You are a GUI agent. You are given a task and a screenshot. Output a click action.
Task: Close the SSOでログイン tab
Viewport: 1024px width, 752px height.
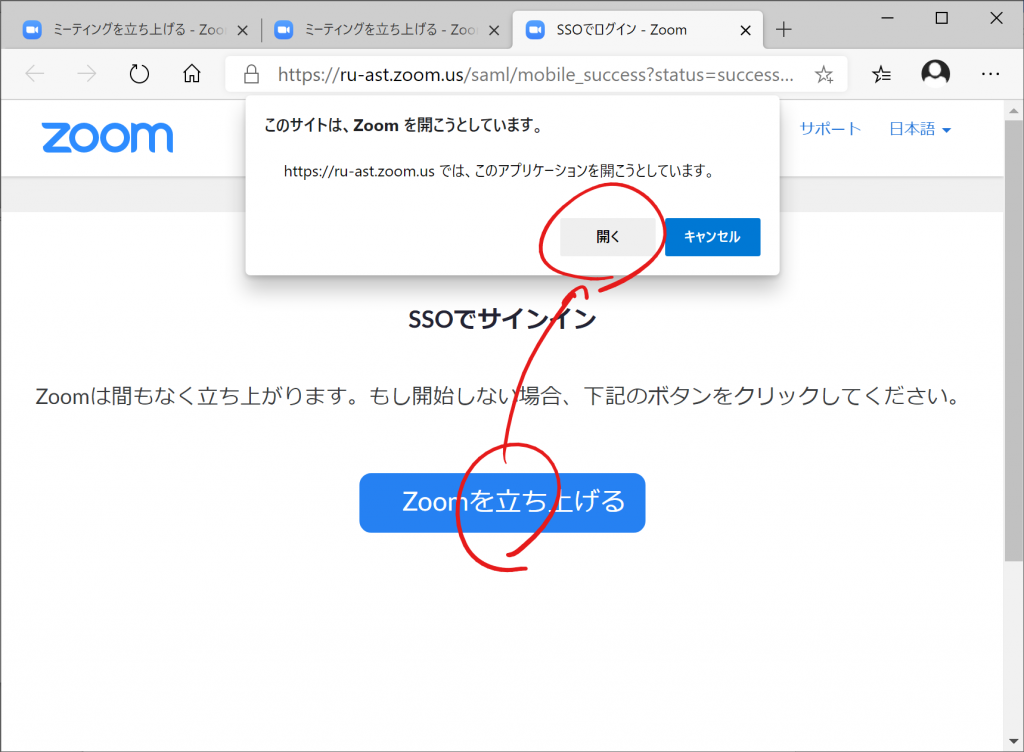pos(745,30)
